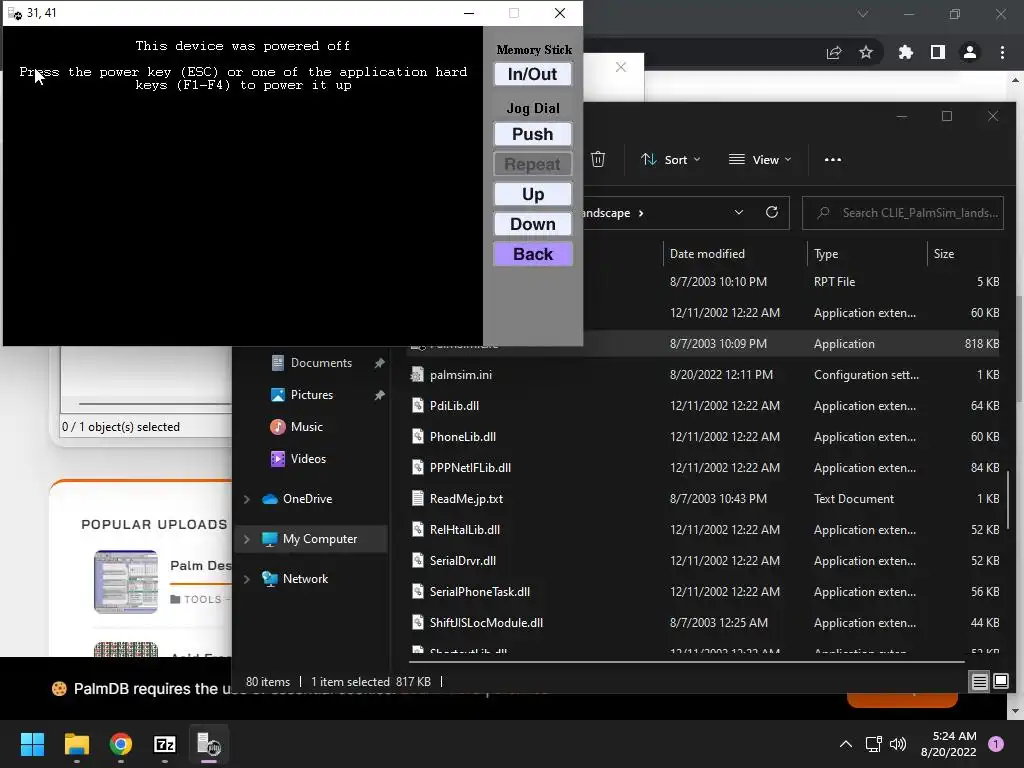The width and height of the screenshot is (1024, 768).
Task: Open the Windows Start menu
Action: [x=32, y=744]
